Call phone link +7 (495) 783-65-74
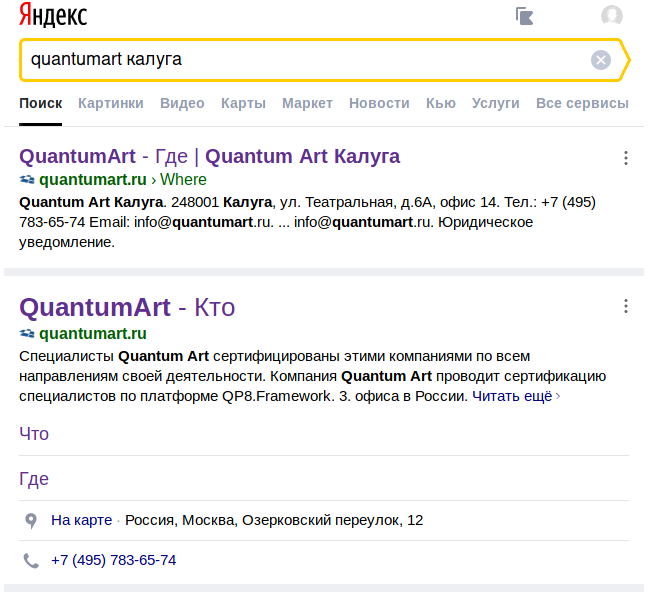655x603 pixels. (113, 560)
